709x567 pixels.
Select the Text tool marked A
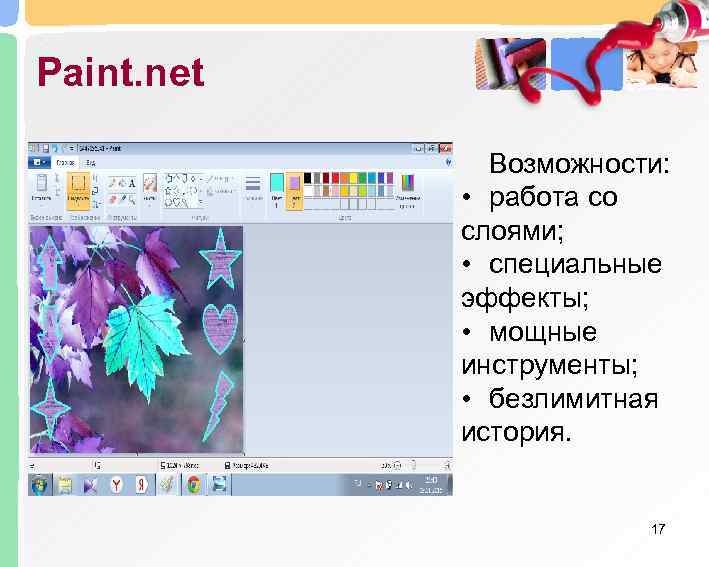[132, 183]
